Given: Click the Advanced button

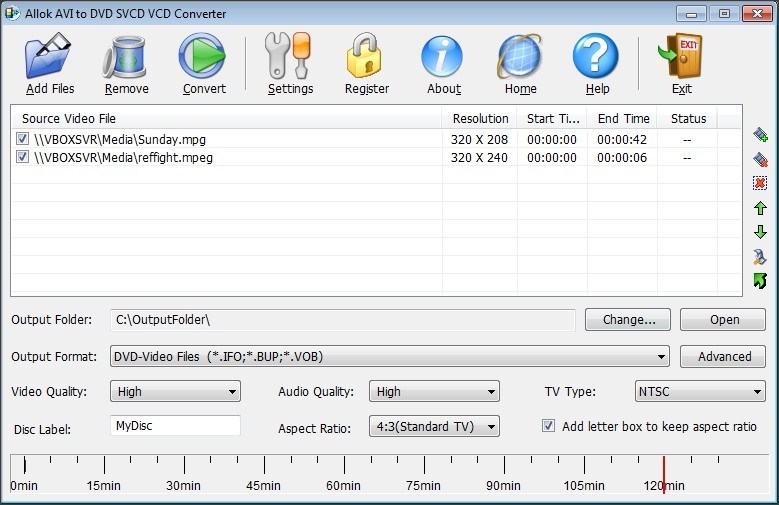Looking at the screenshot, I should pos(724,357).
